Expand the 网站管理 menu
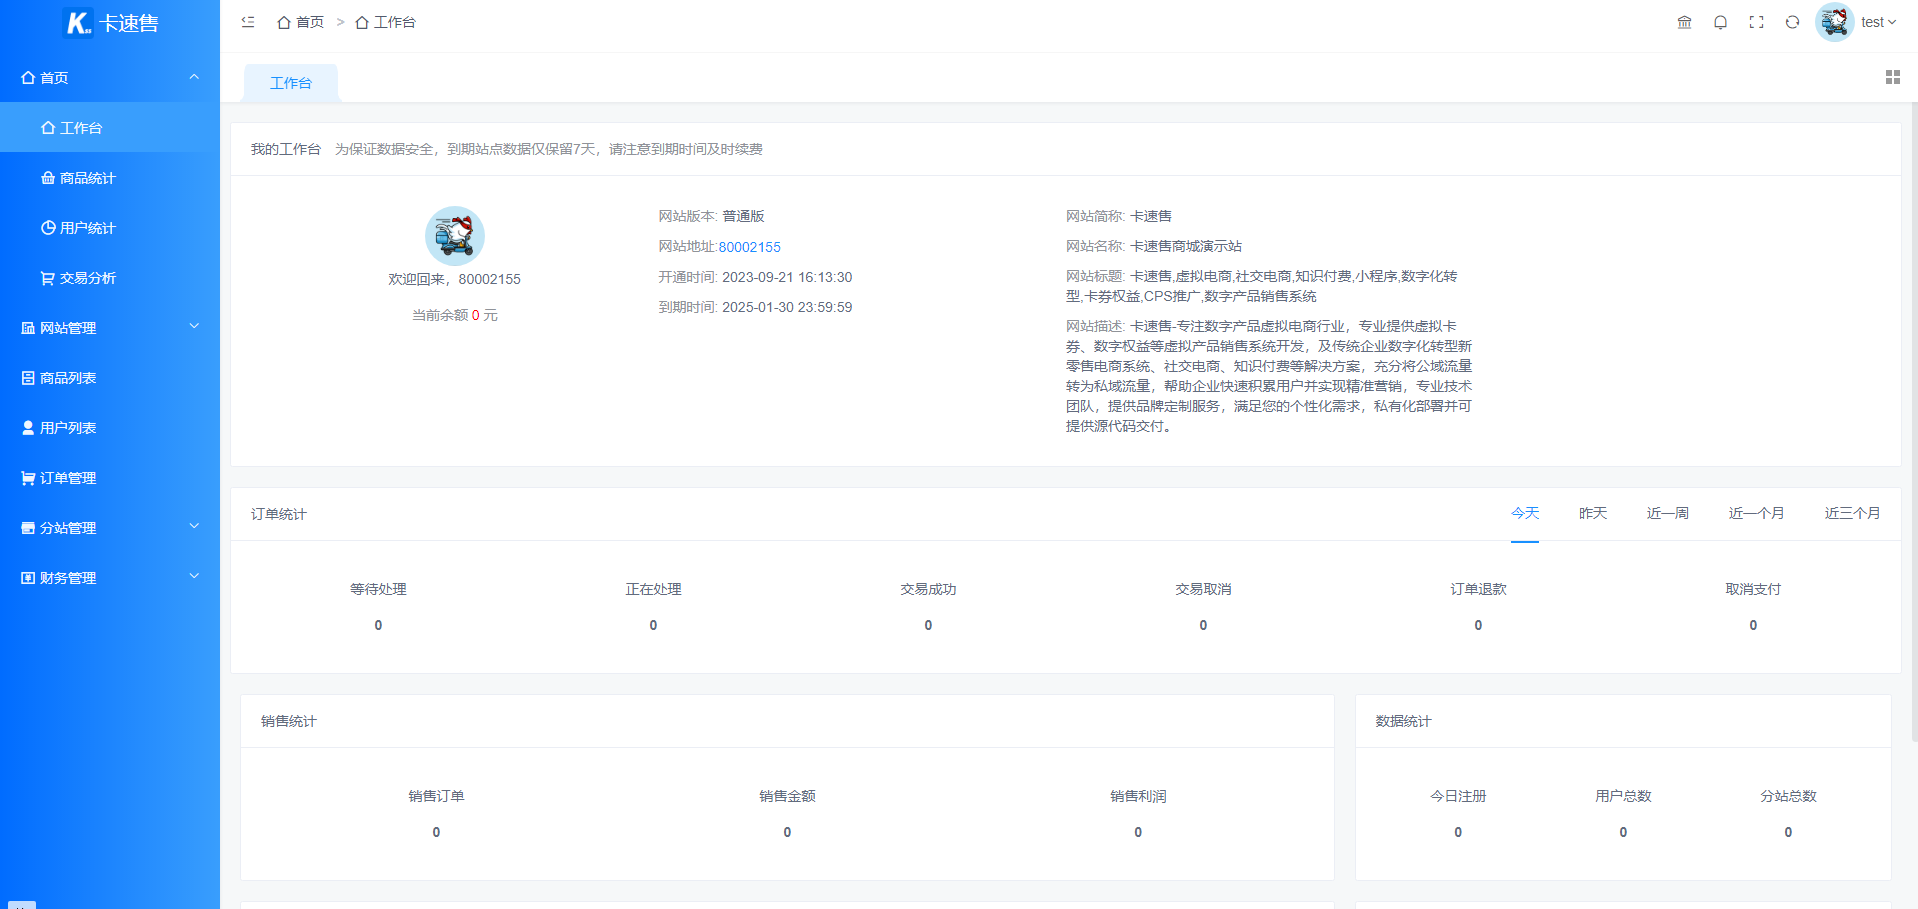 tap(110, 328)
